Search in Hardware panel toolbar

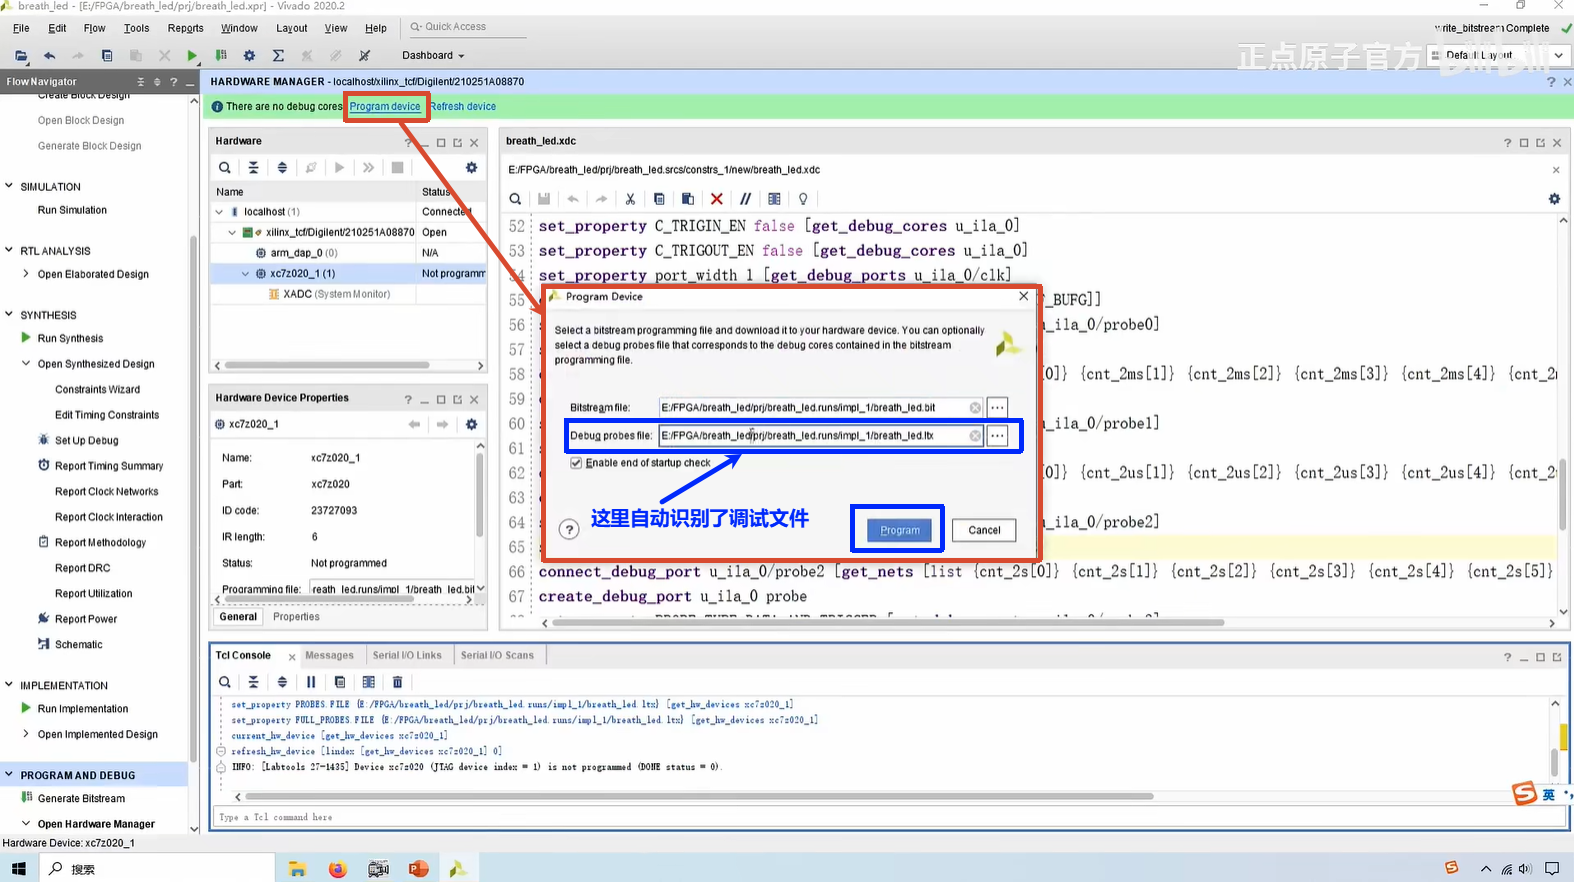[225, 168]
